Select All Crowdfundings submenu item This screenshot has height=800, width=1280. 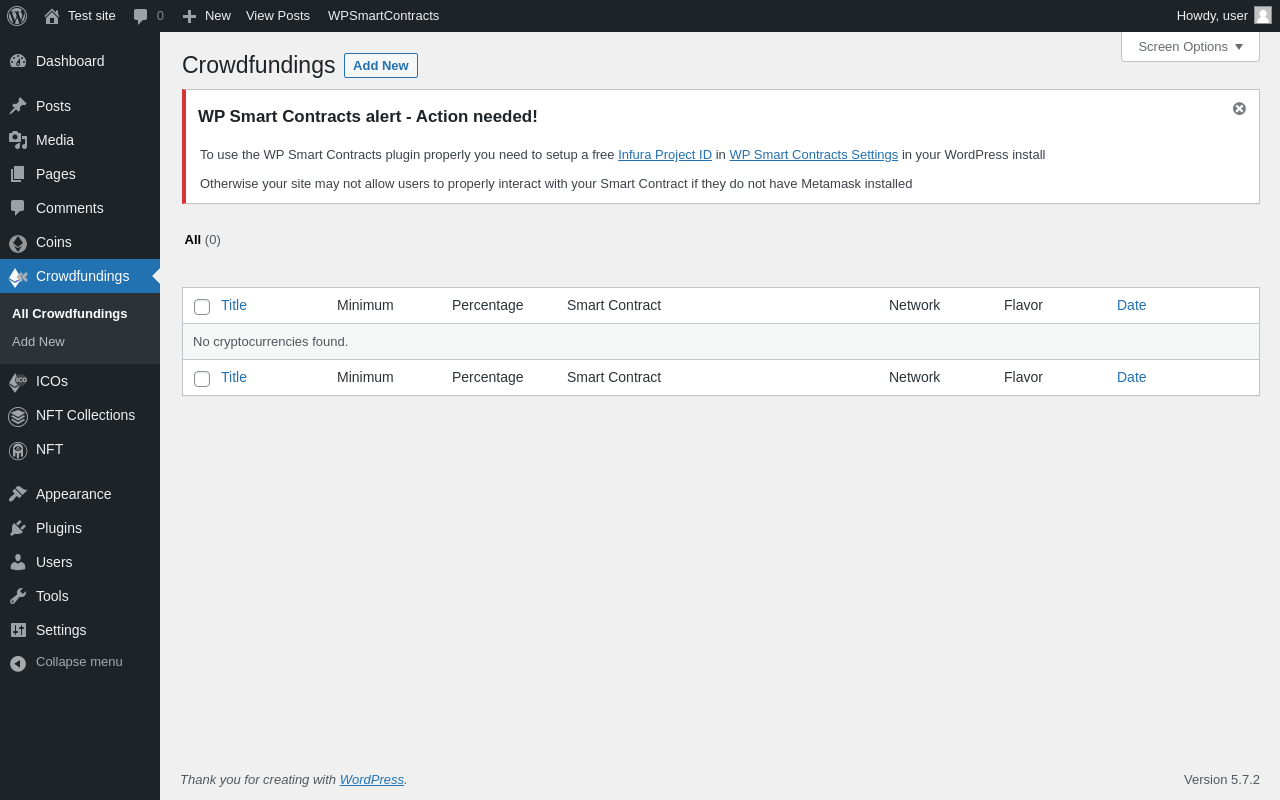click(x=70, y=313)
